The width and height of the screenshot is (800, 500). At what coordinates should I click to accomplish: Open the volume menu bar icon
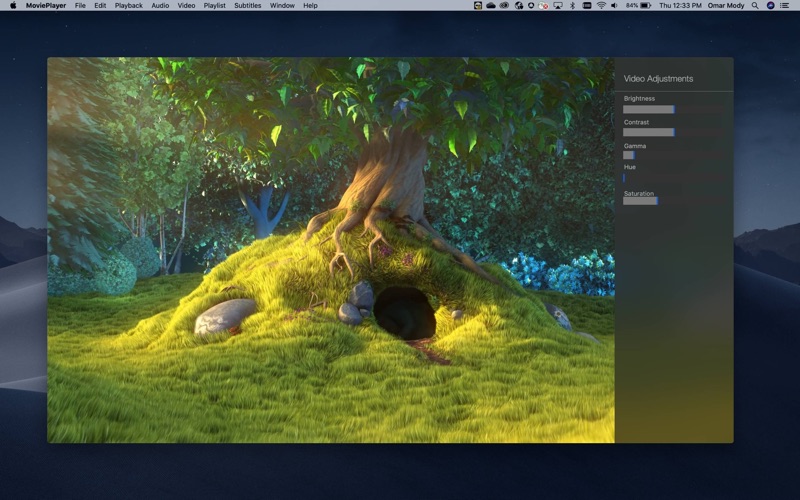[x=614, y=6]
